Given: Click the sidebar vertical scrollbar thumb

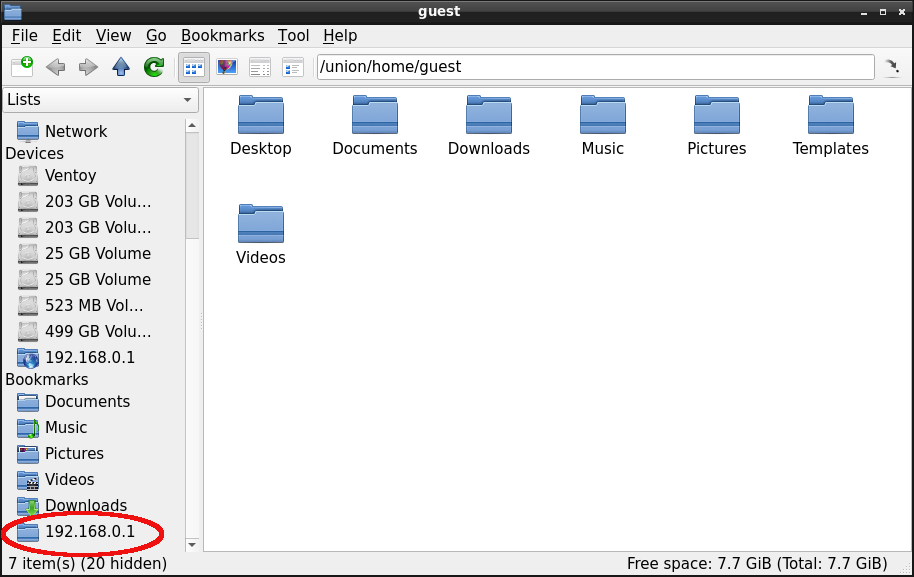Looking at the screenshot, I should pyautogui.click(x=192, y=186).
